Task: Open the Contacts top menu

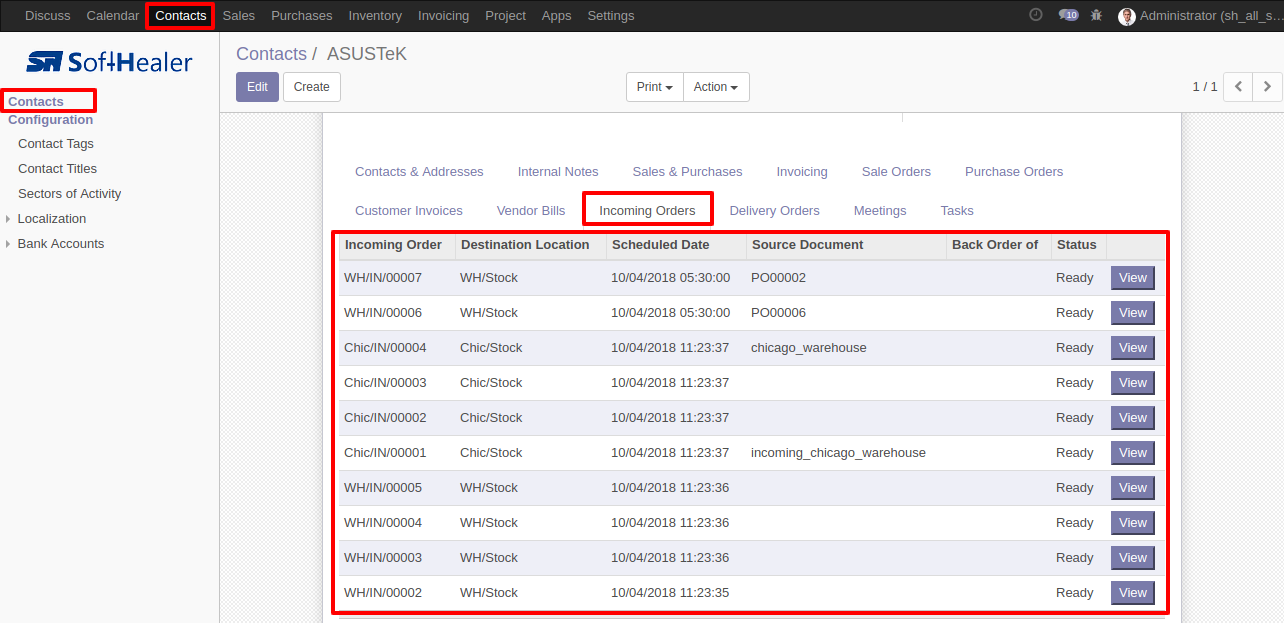Action: pyautogui.click(x=181, y=16)
